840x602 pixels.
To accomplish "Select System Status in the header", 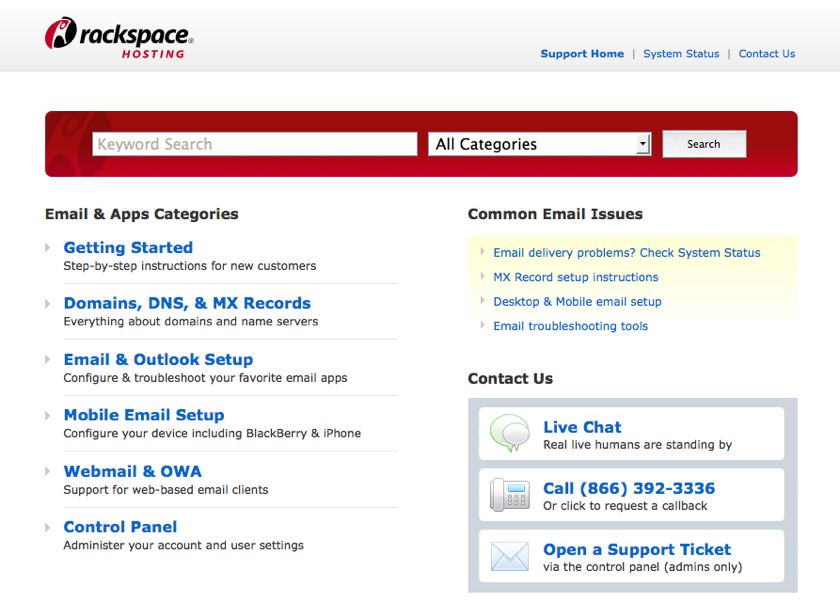I will coord(681,54).
